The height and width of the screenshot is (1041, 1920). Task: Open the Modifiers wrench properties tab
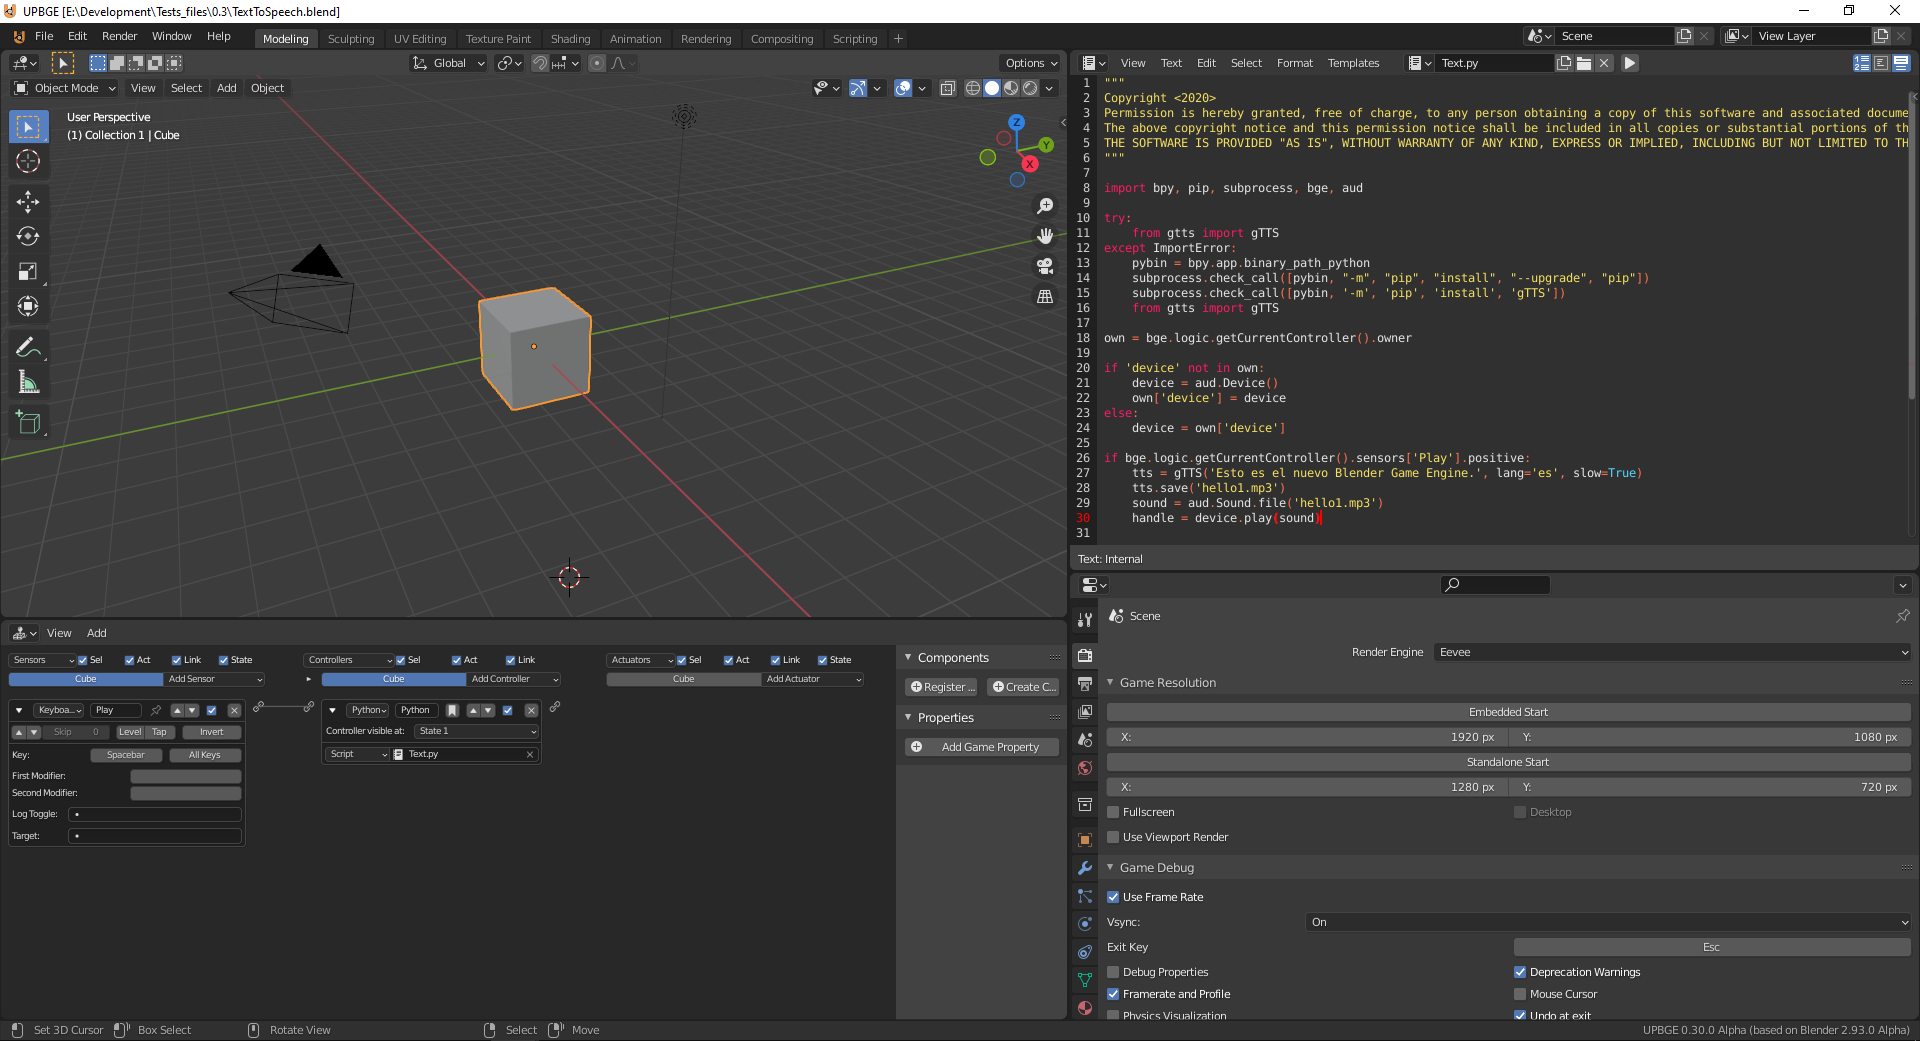1085,868
